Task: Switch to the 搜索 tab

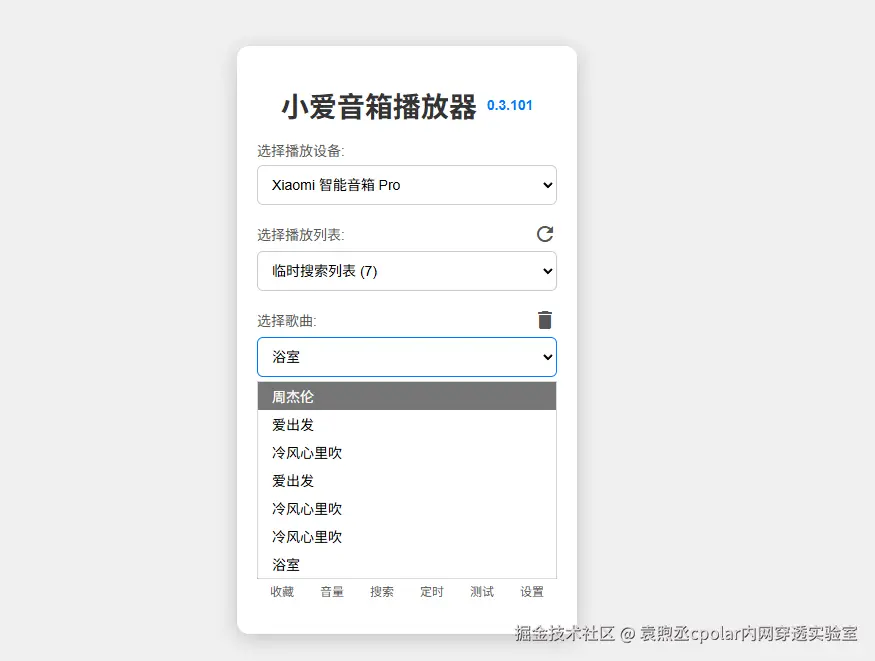Action: pyautogui.click(x=382, y=592)
